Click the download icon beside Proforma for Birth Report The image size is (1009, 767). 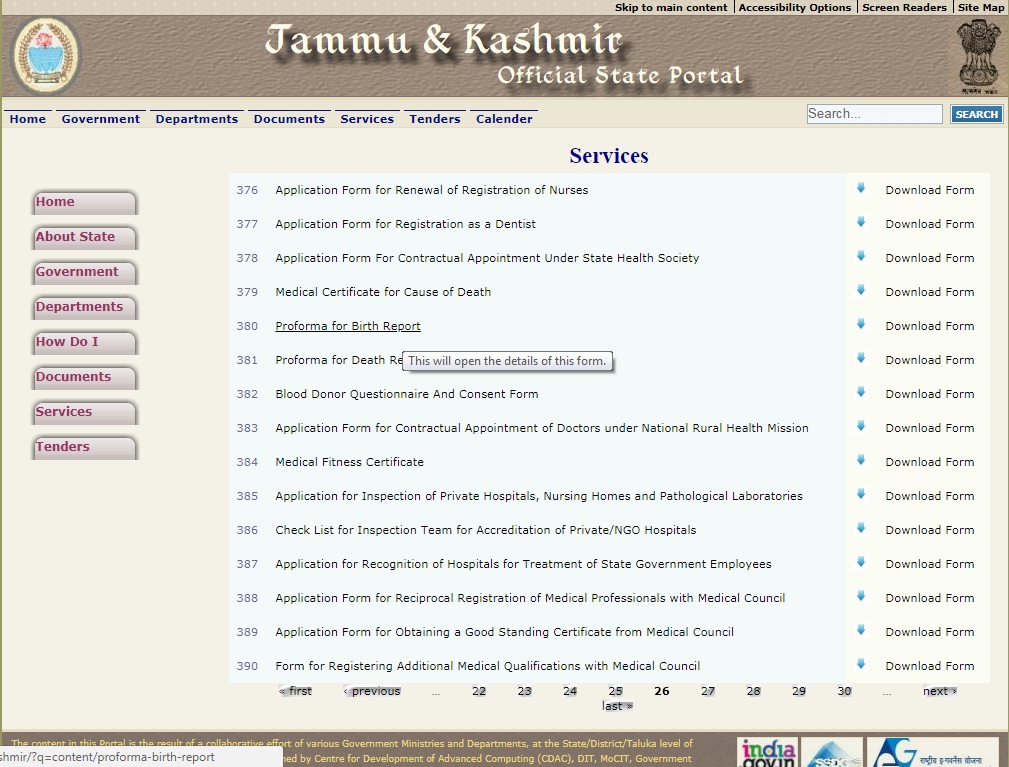click(861, 326)
